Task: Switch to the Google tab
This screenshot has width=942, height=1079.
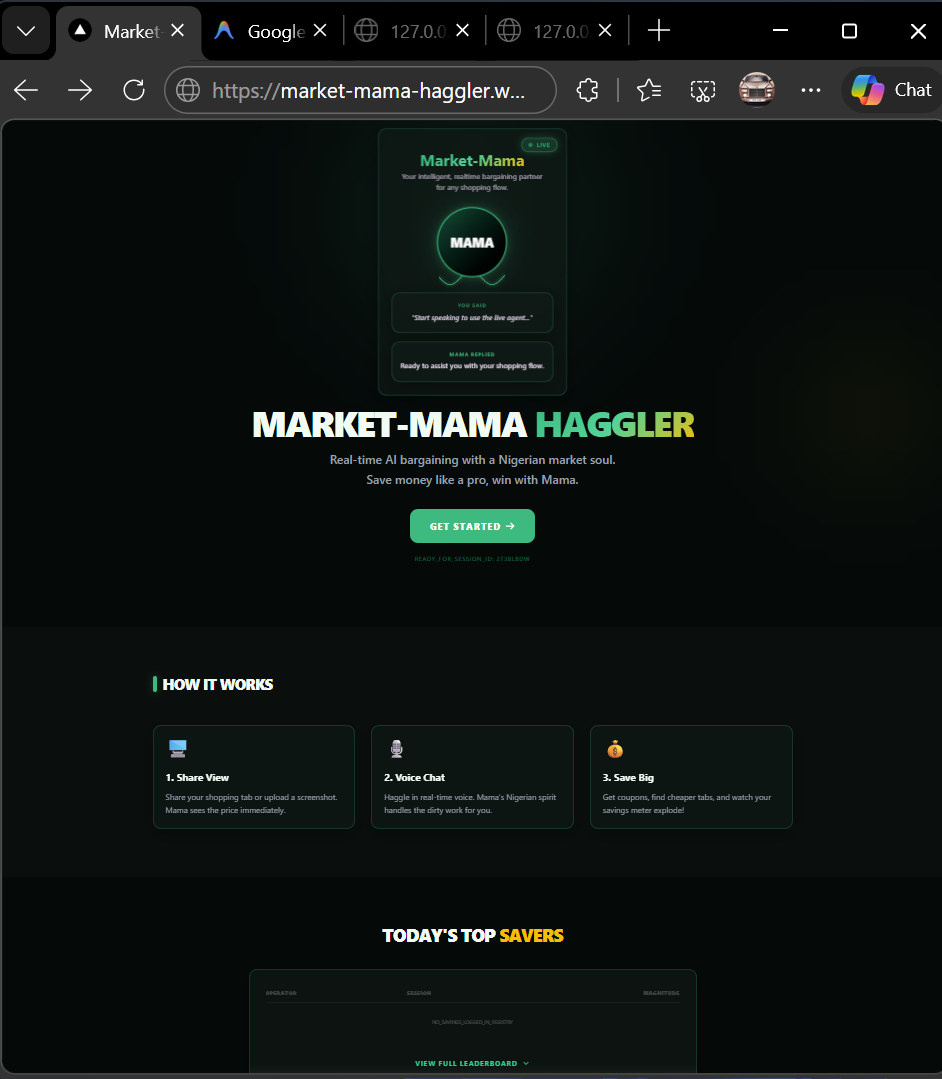Action: click(x=262, y=31)
